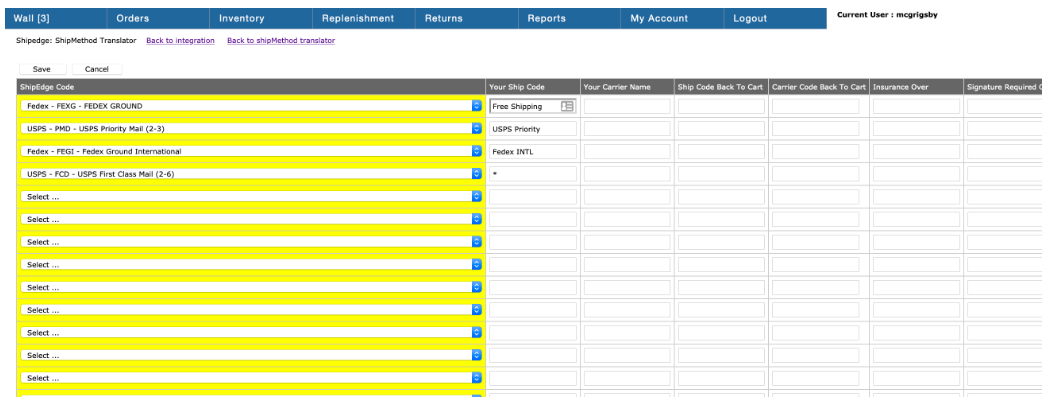Click Logout in the navigation bar
The width and height of the screenshot is (1050, 408).
(775, 19)
